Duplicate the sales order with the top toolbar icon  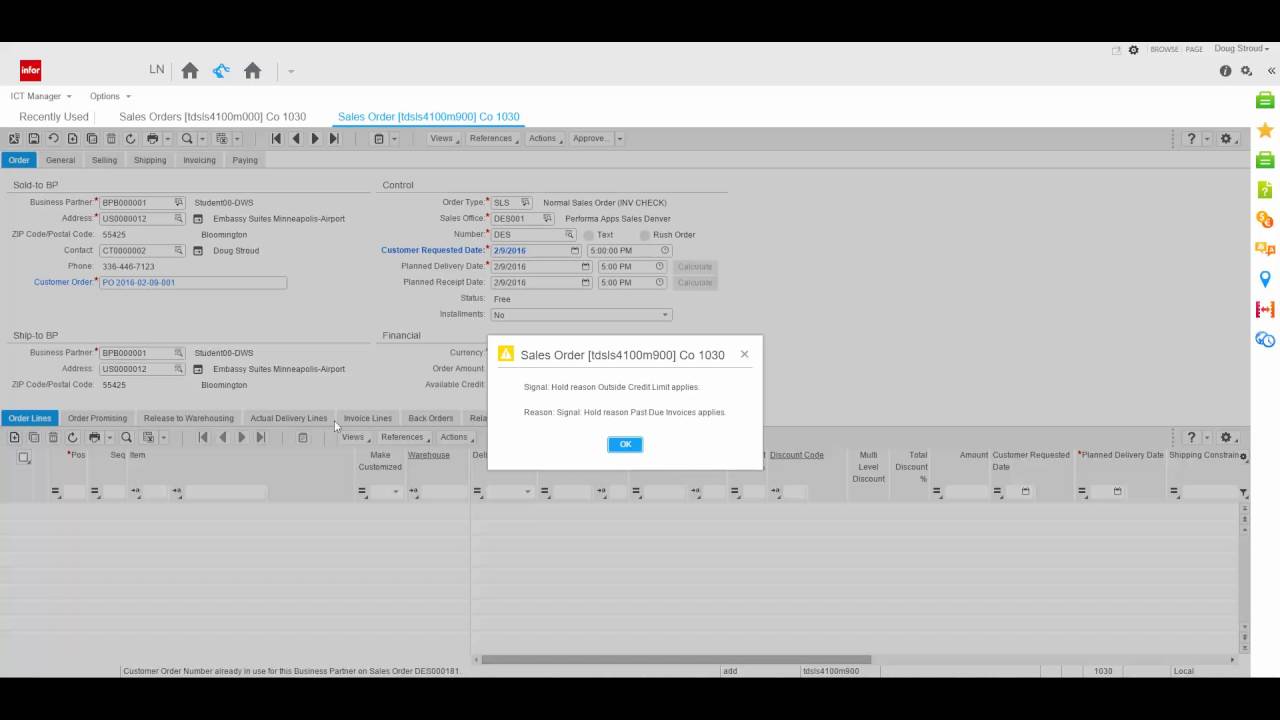(92, 139)
